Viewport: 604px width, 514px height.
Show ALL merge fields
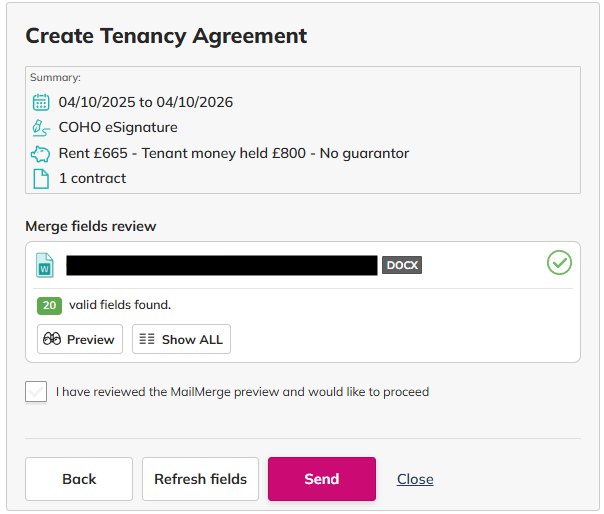coord(181,339)
